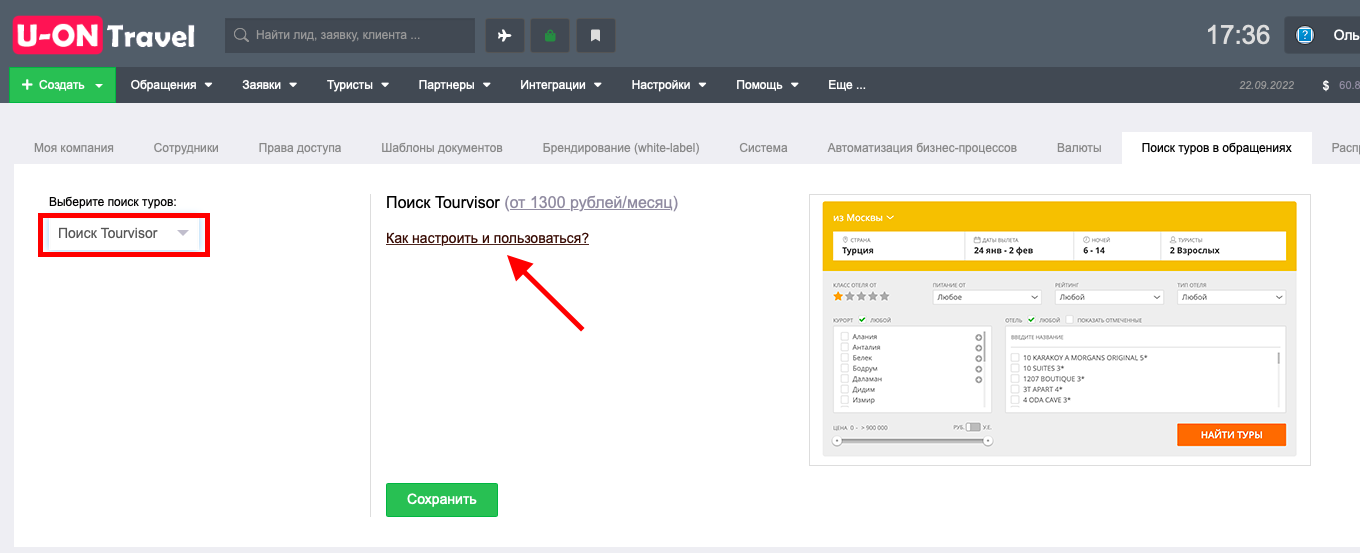The image size is (1360, 553).
Task: Open the Настройки menu
Action: (x=669, y=85)
